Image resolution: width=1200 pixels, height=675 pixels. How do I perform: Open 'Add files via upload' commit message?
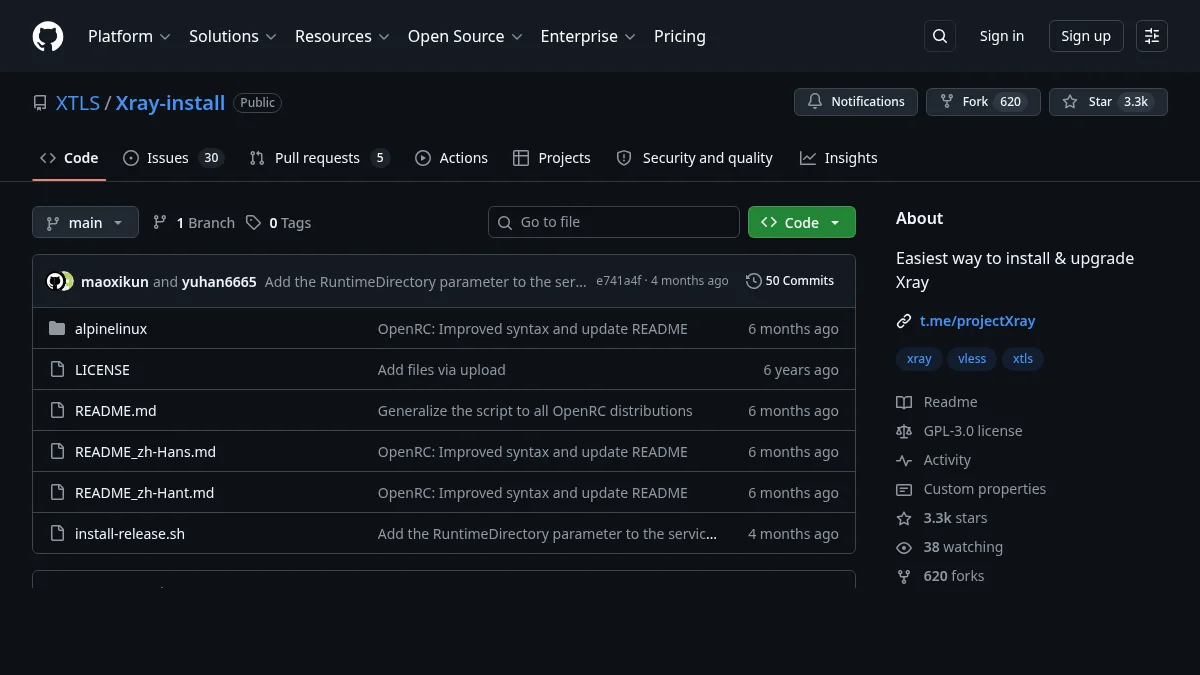[x=442, y=370]
